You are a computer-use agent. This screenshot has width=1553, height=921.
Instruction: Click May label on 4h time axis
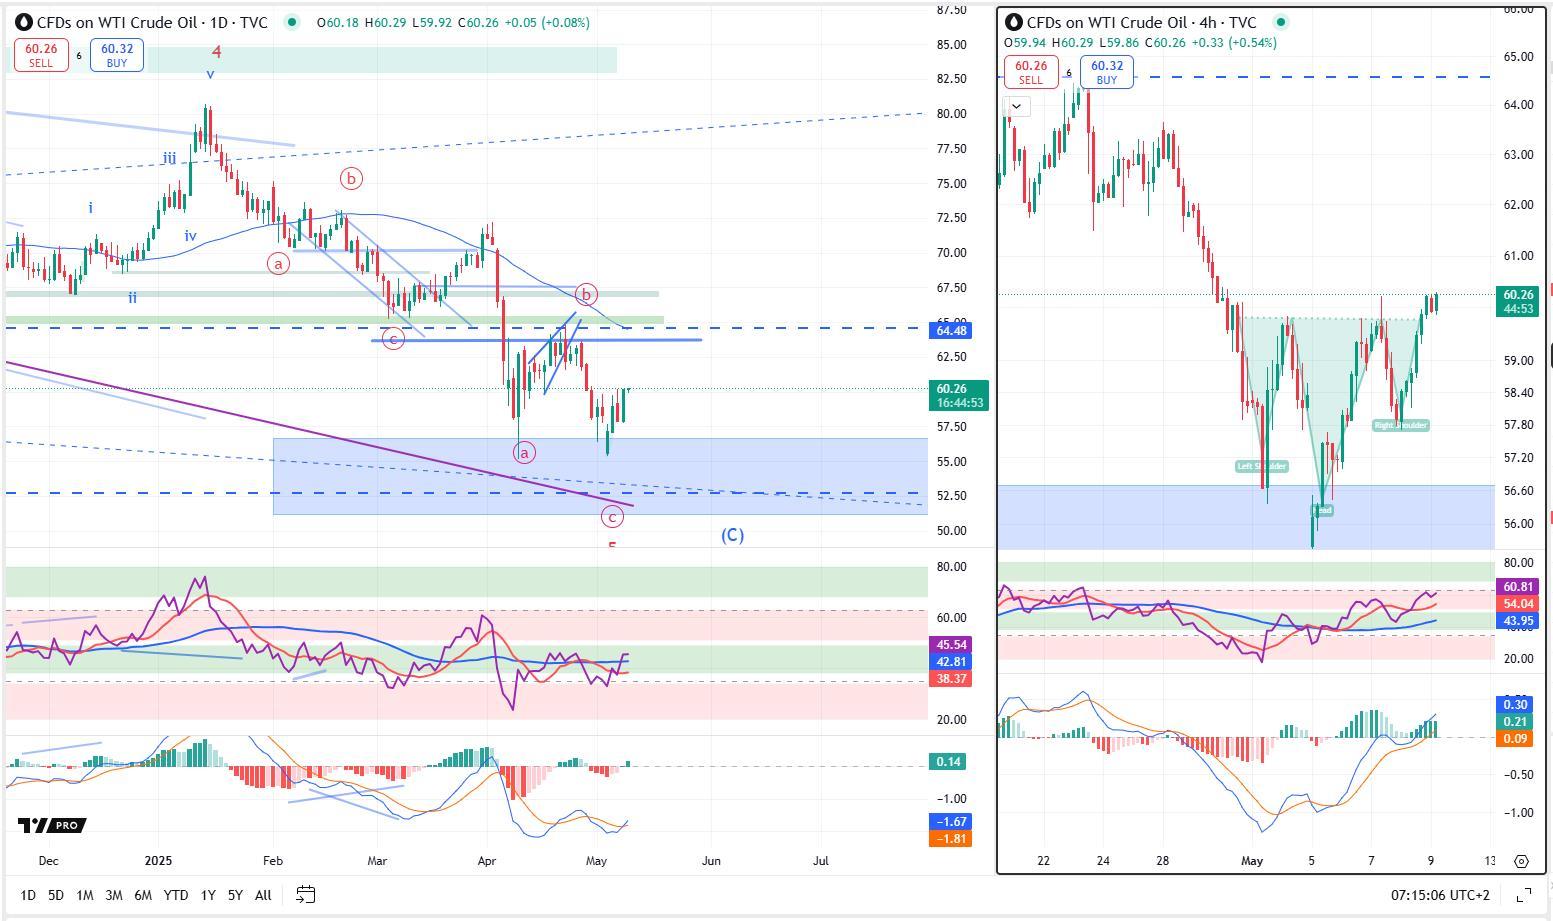point(1252,860)
